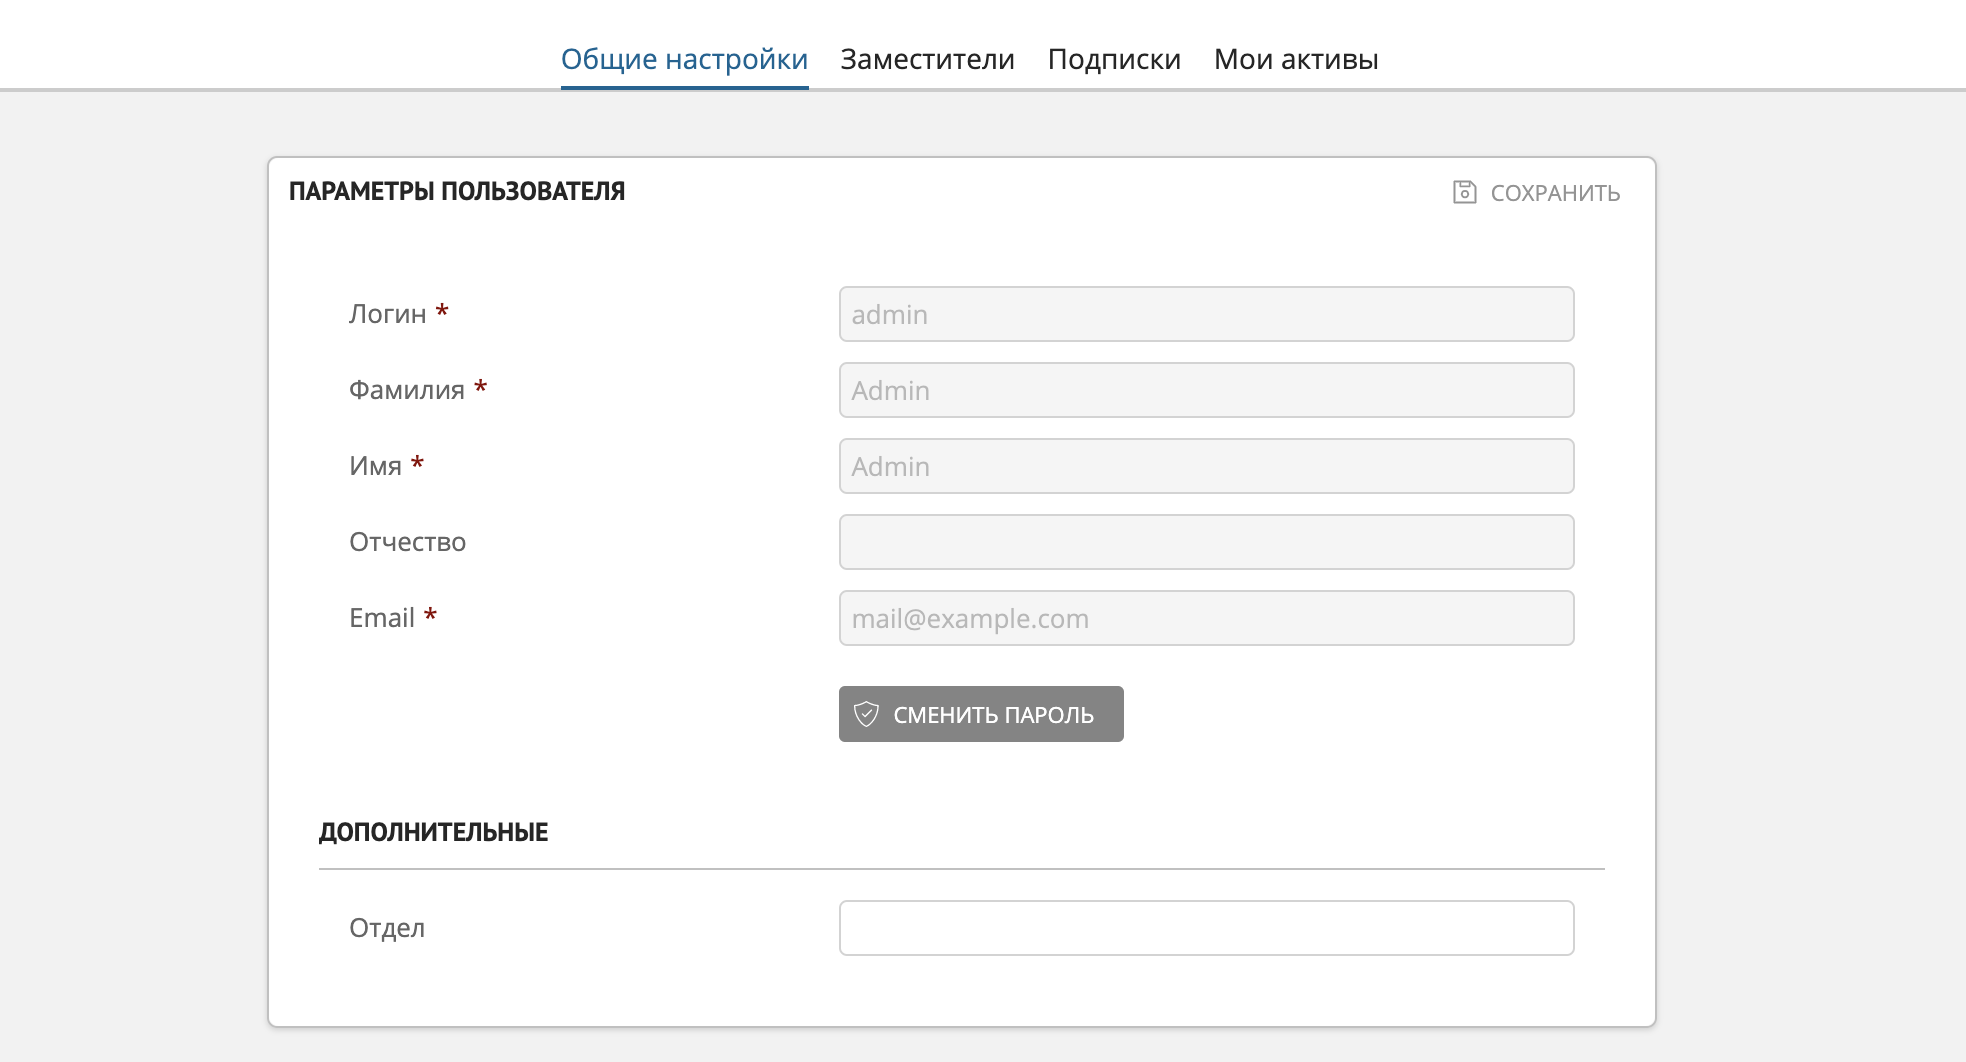Click the Отчество field label

[x=407, y=542]
